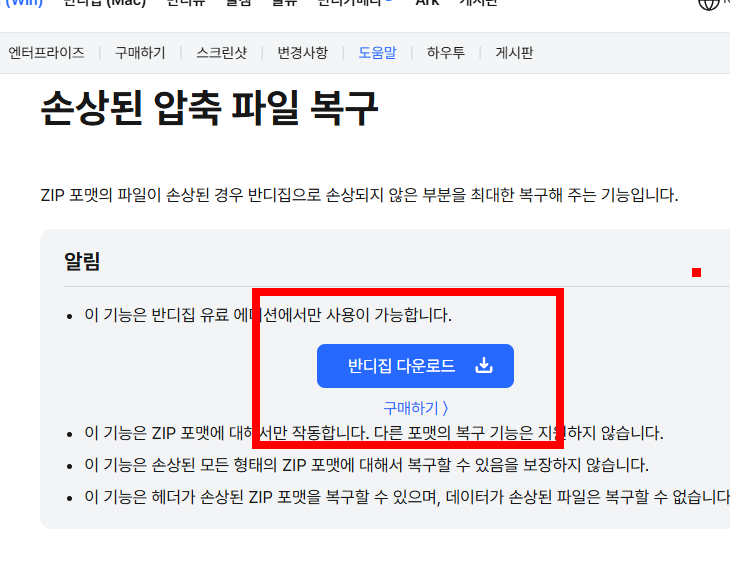Click the bullet saying 다른 포맷의 복구 기능은 지원하지 않습니다

(x=373, y=433)
